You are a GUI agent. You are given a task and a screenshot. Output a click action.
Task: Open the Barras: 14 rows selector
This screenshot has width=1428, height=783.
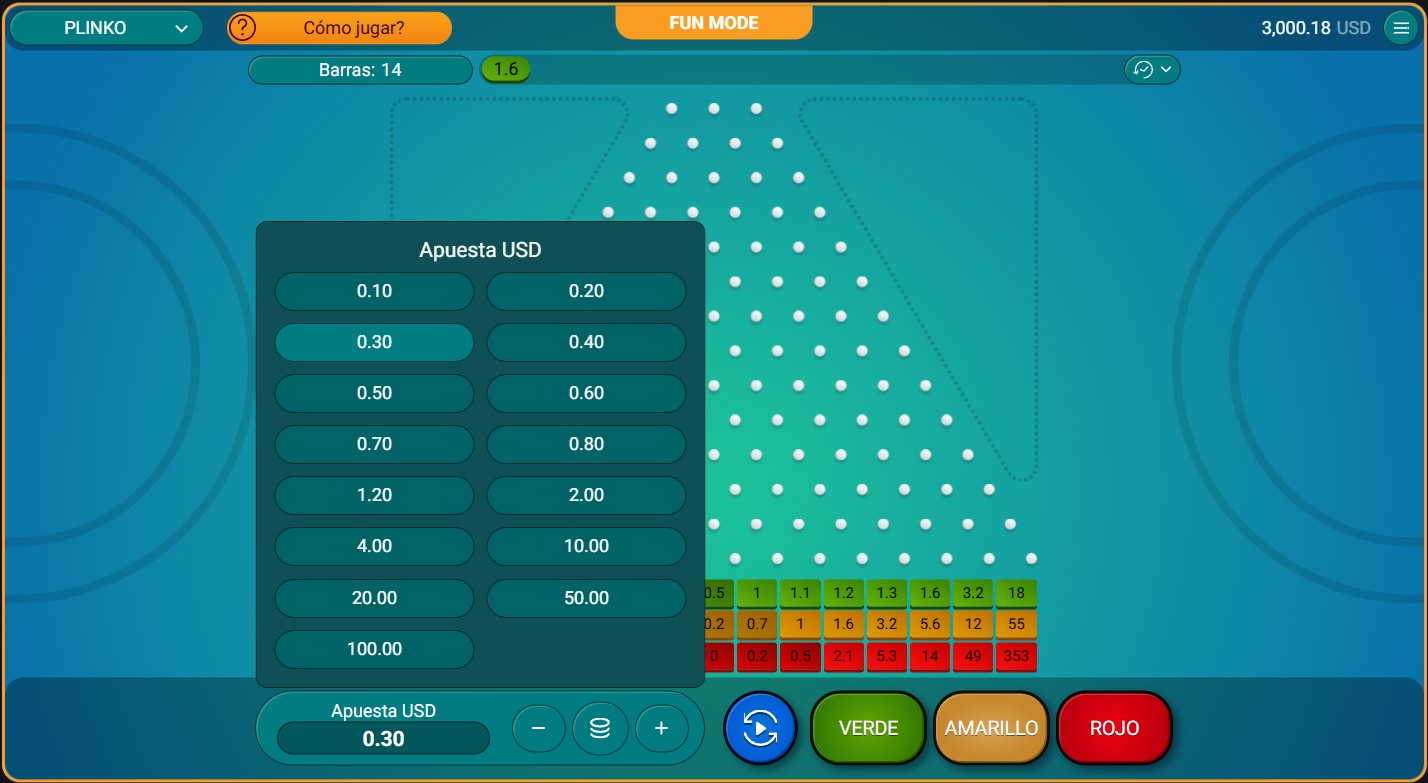360,70
